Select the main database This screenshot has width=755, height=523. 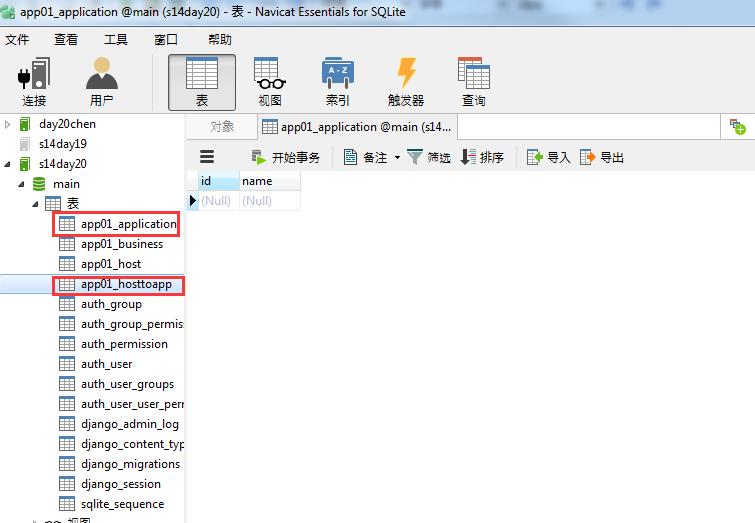coord(66,184)
